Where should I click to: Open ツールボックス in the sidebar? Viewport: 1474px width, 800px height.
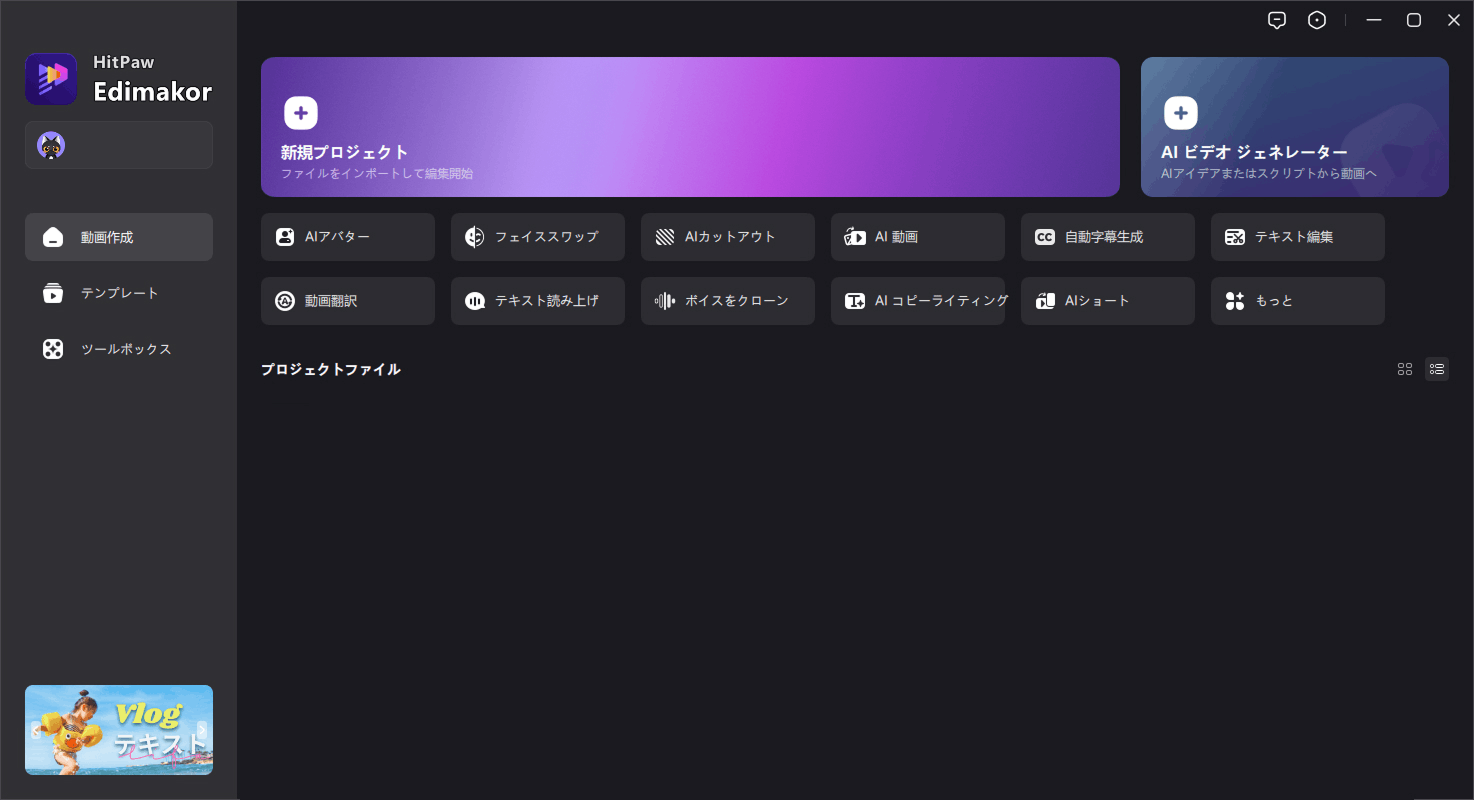coord(119,349)
